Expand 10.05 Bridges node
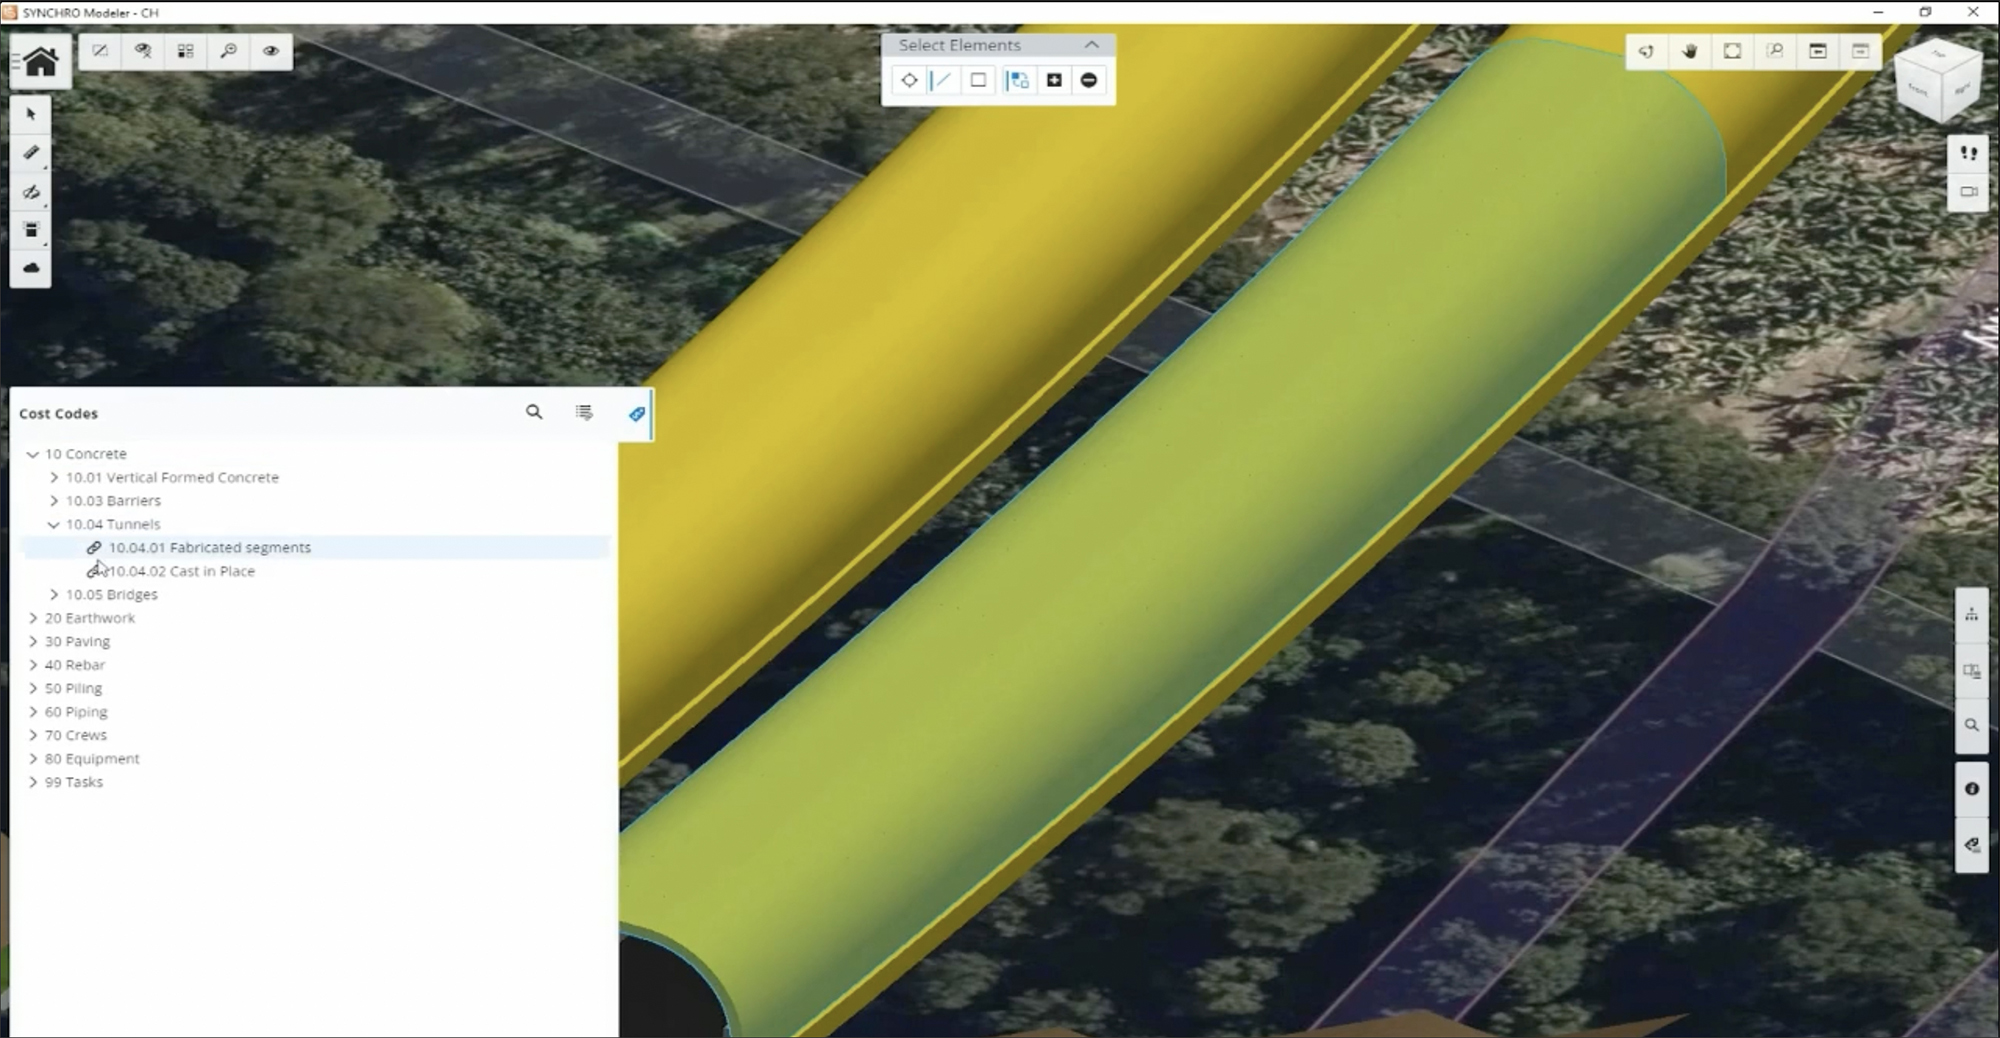2000x1038 pixels. coord(54,594)
